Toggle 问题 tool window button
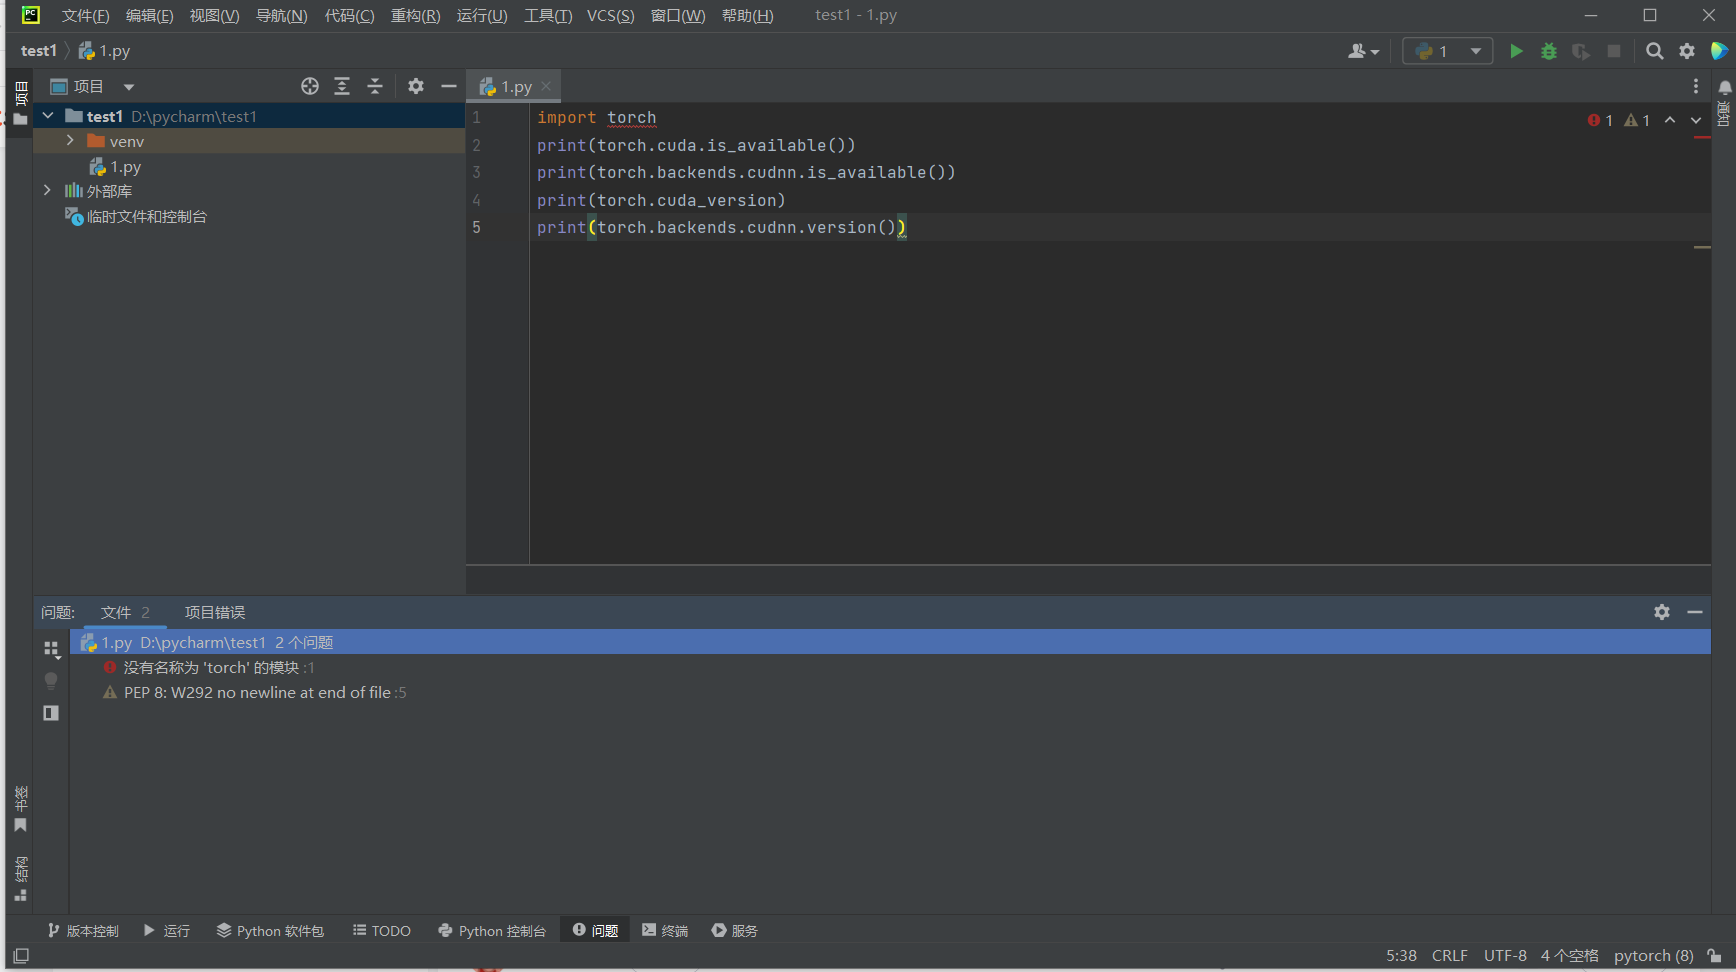Image resolution: width=1736 pixels, height=972 pixels. click(595, 930)
